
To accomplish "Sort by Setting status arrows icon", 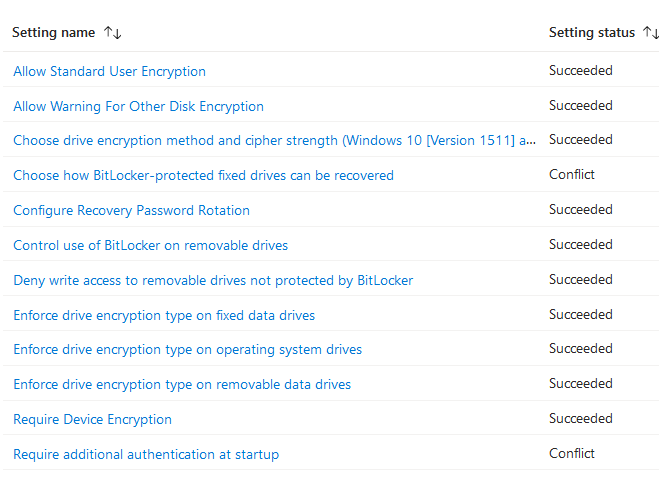I will (650, 33).
